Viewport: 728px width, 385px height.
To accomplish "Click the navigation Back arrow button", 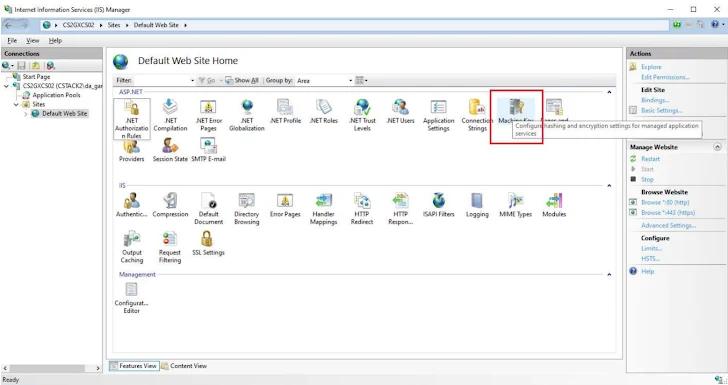I will (8, 25).
